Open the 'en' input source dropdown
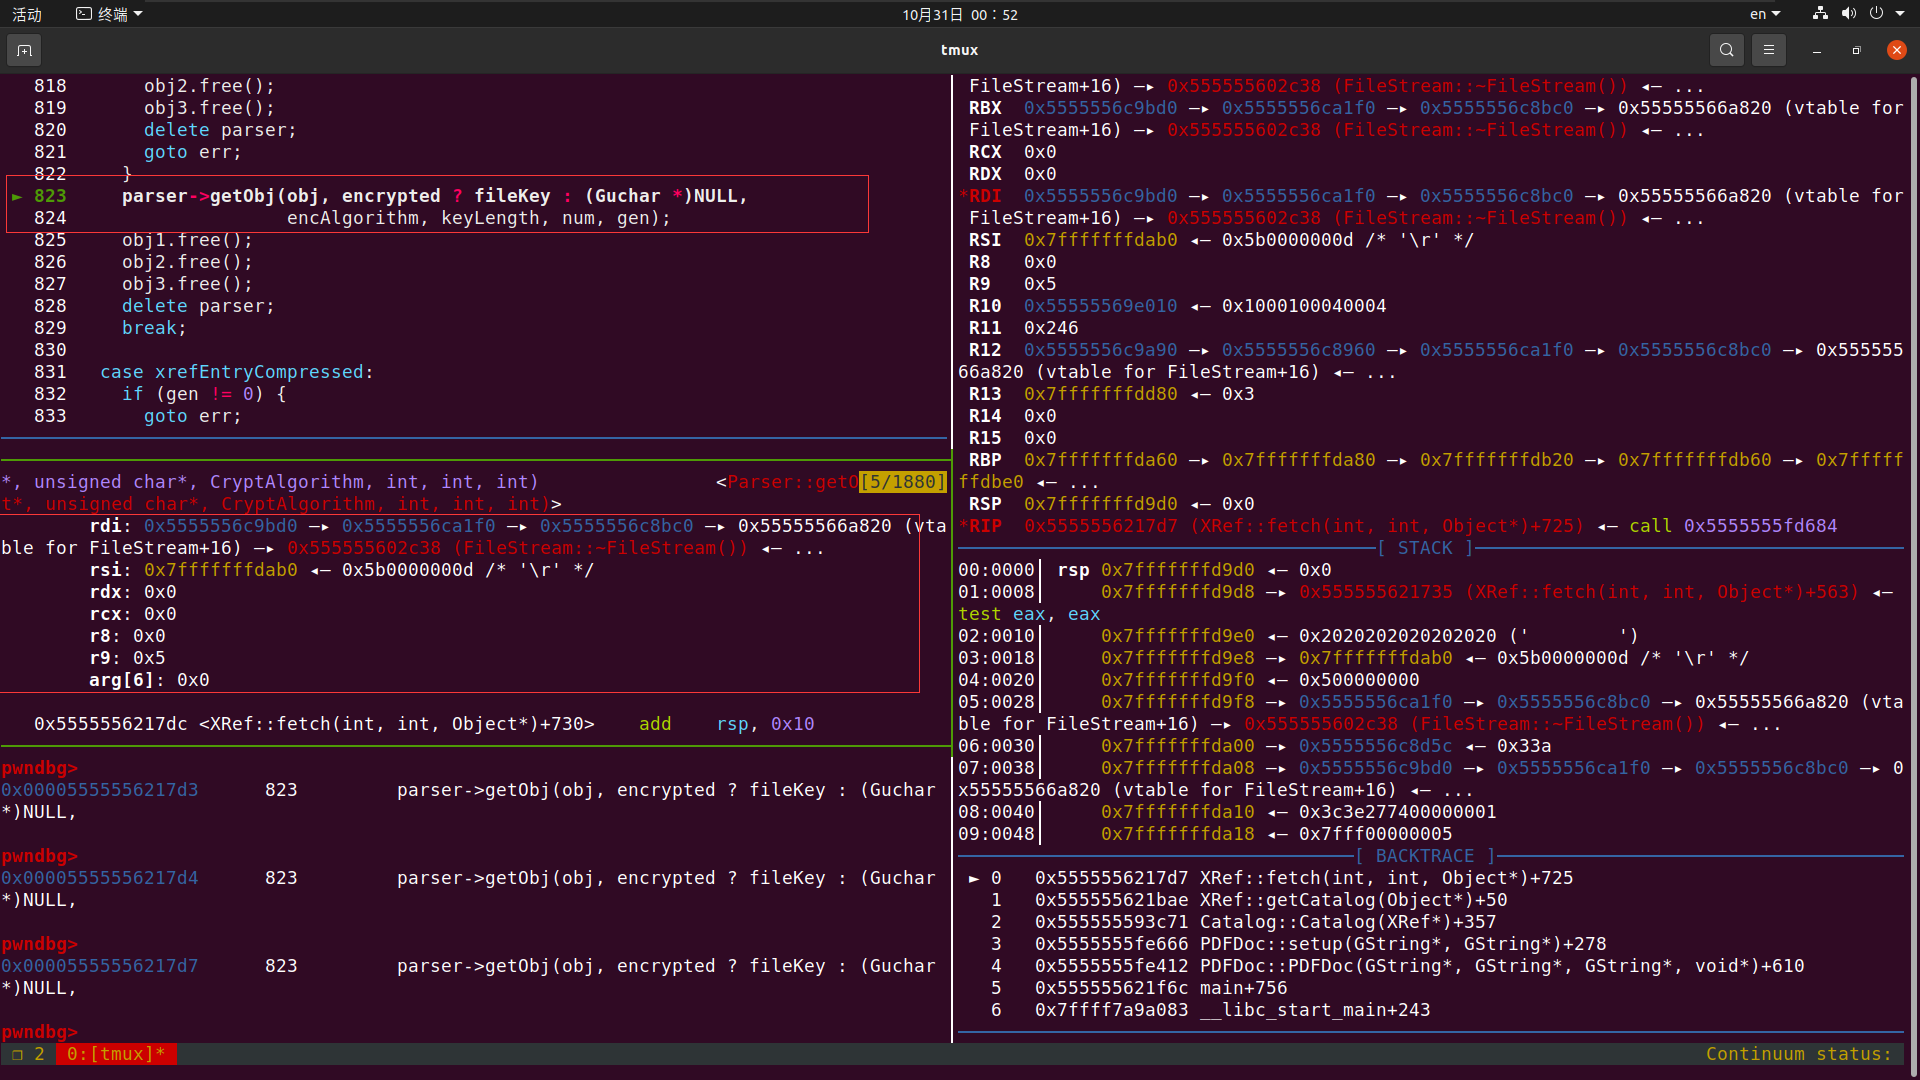This screenshot has height=1080, width=1920. click(x=1765, y=14)
